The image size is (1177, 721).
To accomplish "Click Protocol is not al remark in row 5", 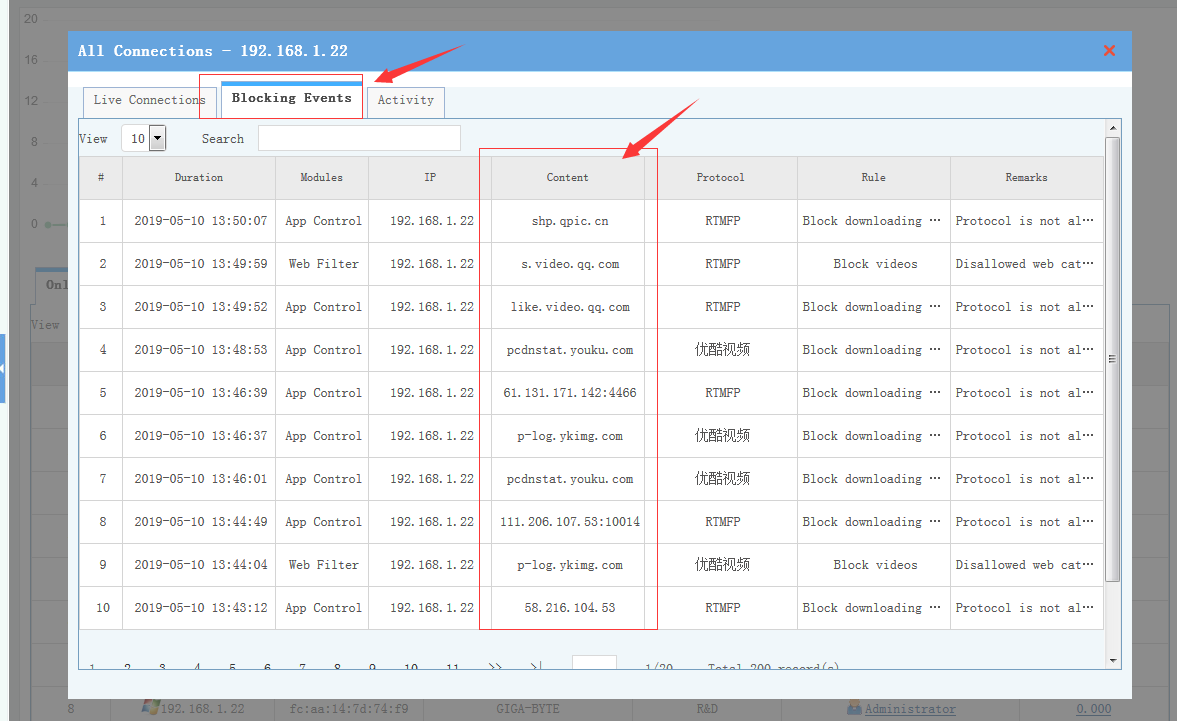I will click(1024, 393).
